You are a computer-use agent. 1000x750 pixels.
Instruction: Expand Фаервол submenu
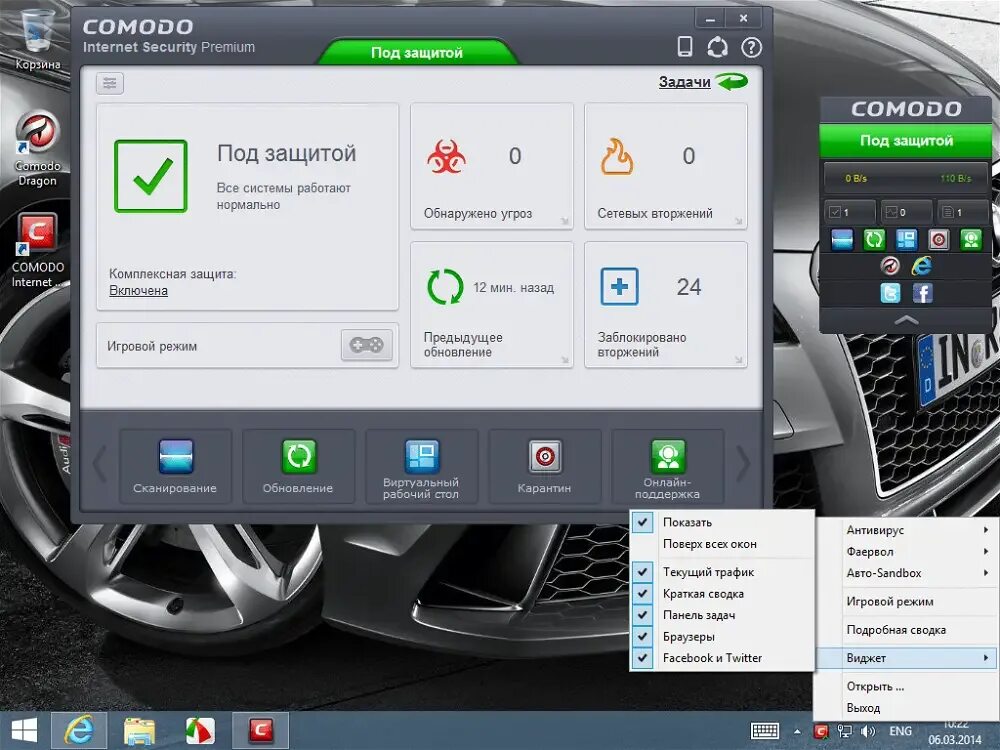[908, 552]
